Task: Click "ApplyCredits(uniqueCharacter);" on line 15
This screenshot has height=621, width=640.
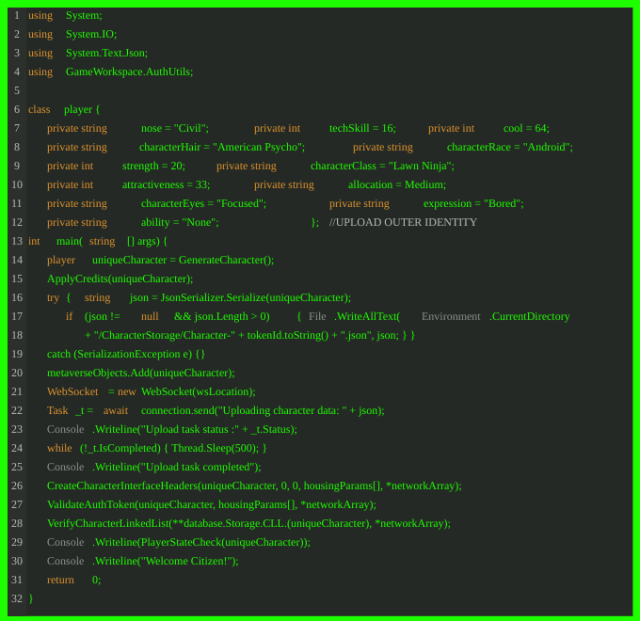Action: point(120,279)
